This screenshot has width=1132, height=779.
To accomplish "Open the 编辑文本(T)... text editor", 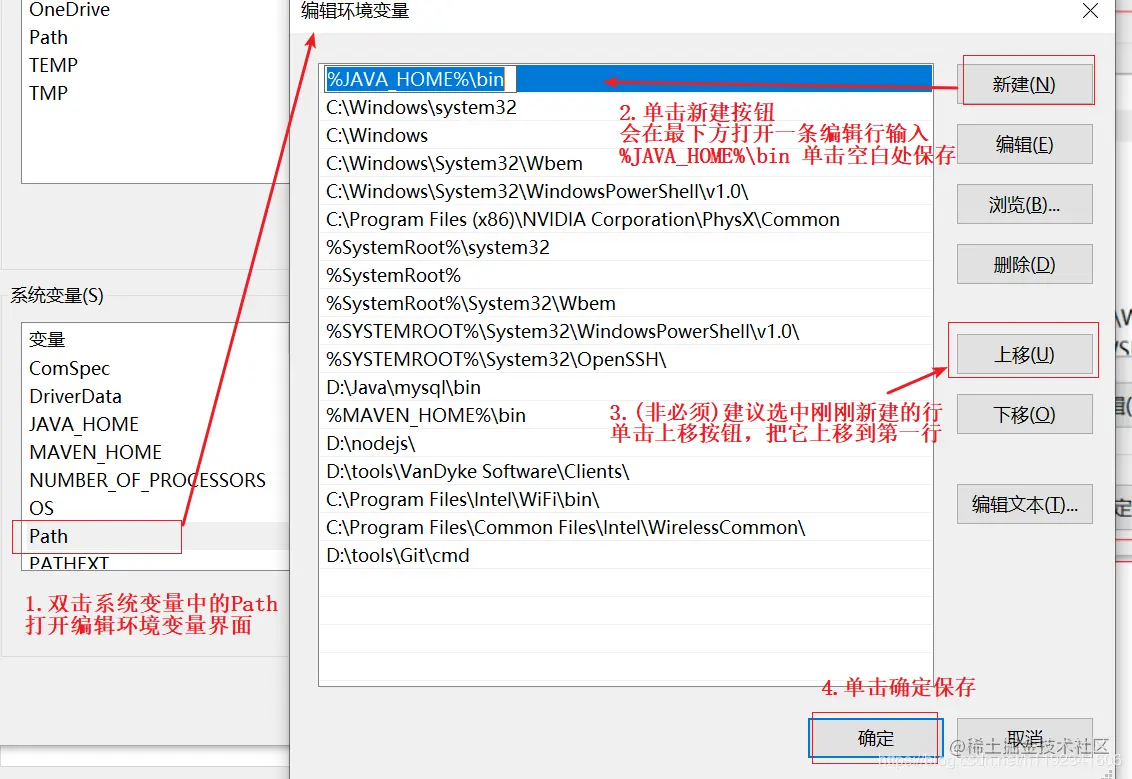I will tap(1024, 504).
